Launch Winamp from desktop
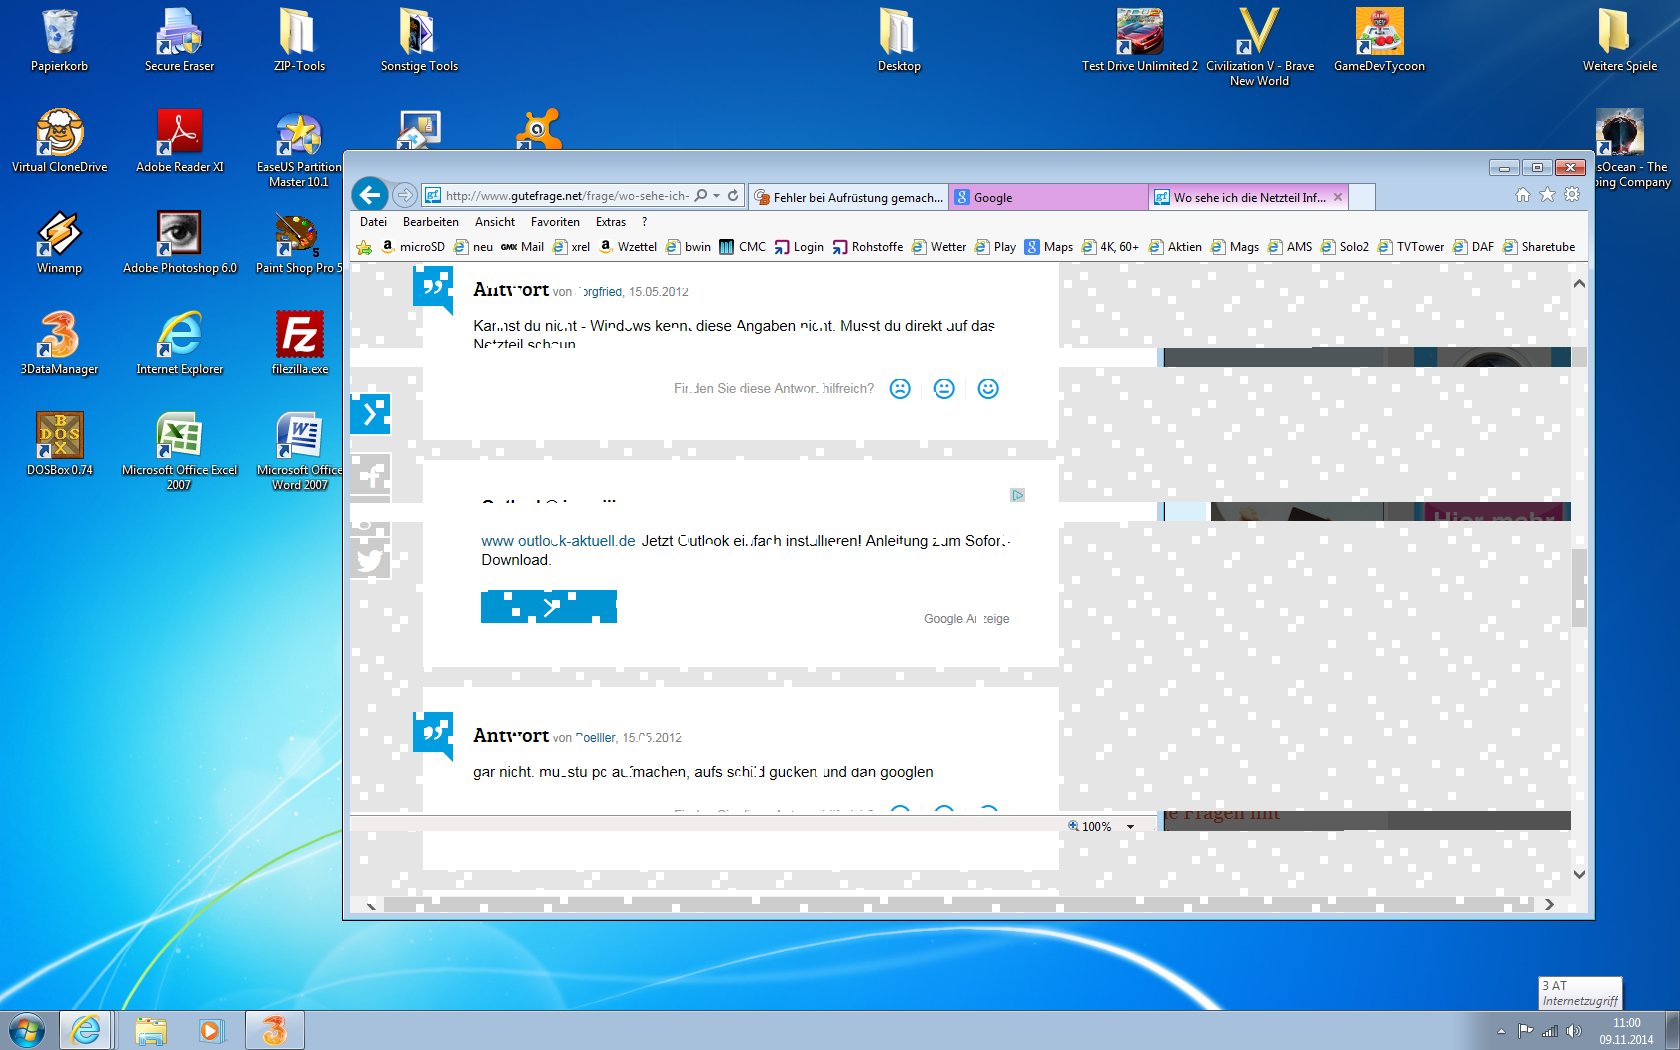 (x=59, y=242)
